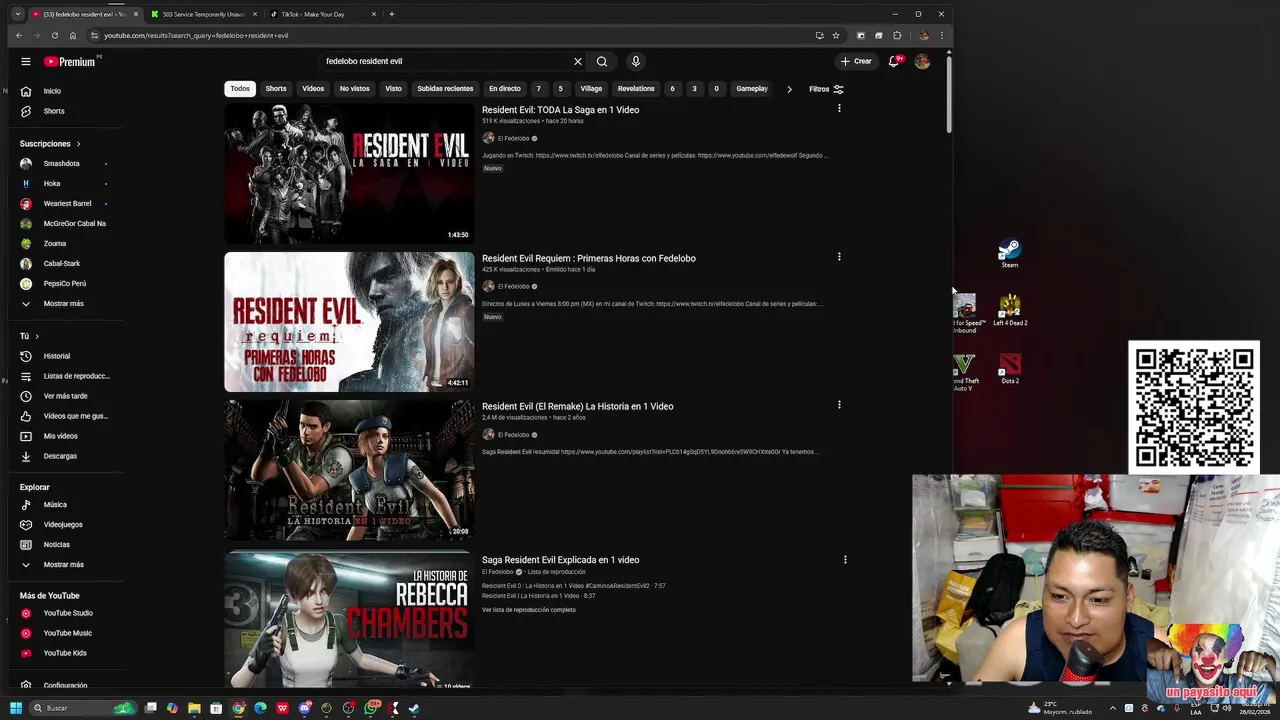This screenshot has height=720, width=1280.
Task: Open thumbnail of Resident Evil Requiem Primeras Horas
Action: (349, 322)
